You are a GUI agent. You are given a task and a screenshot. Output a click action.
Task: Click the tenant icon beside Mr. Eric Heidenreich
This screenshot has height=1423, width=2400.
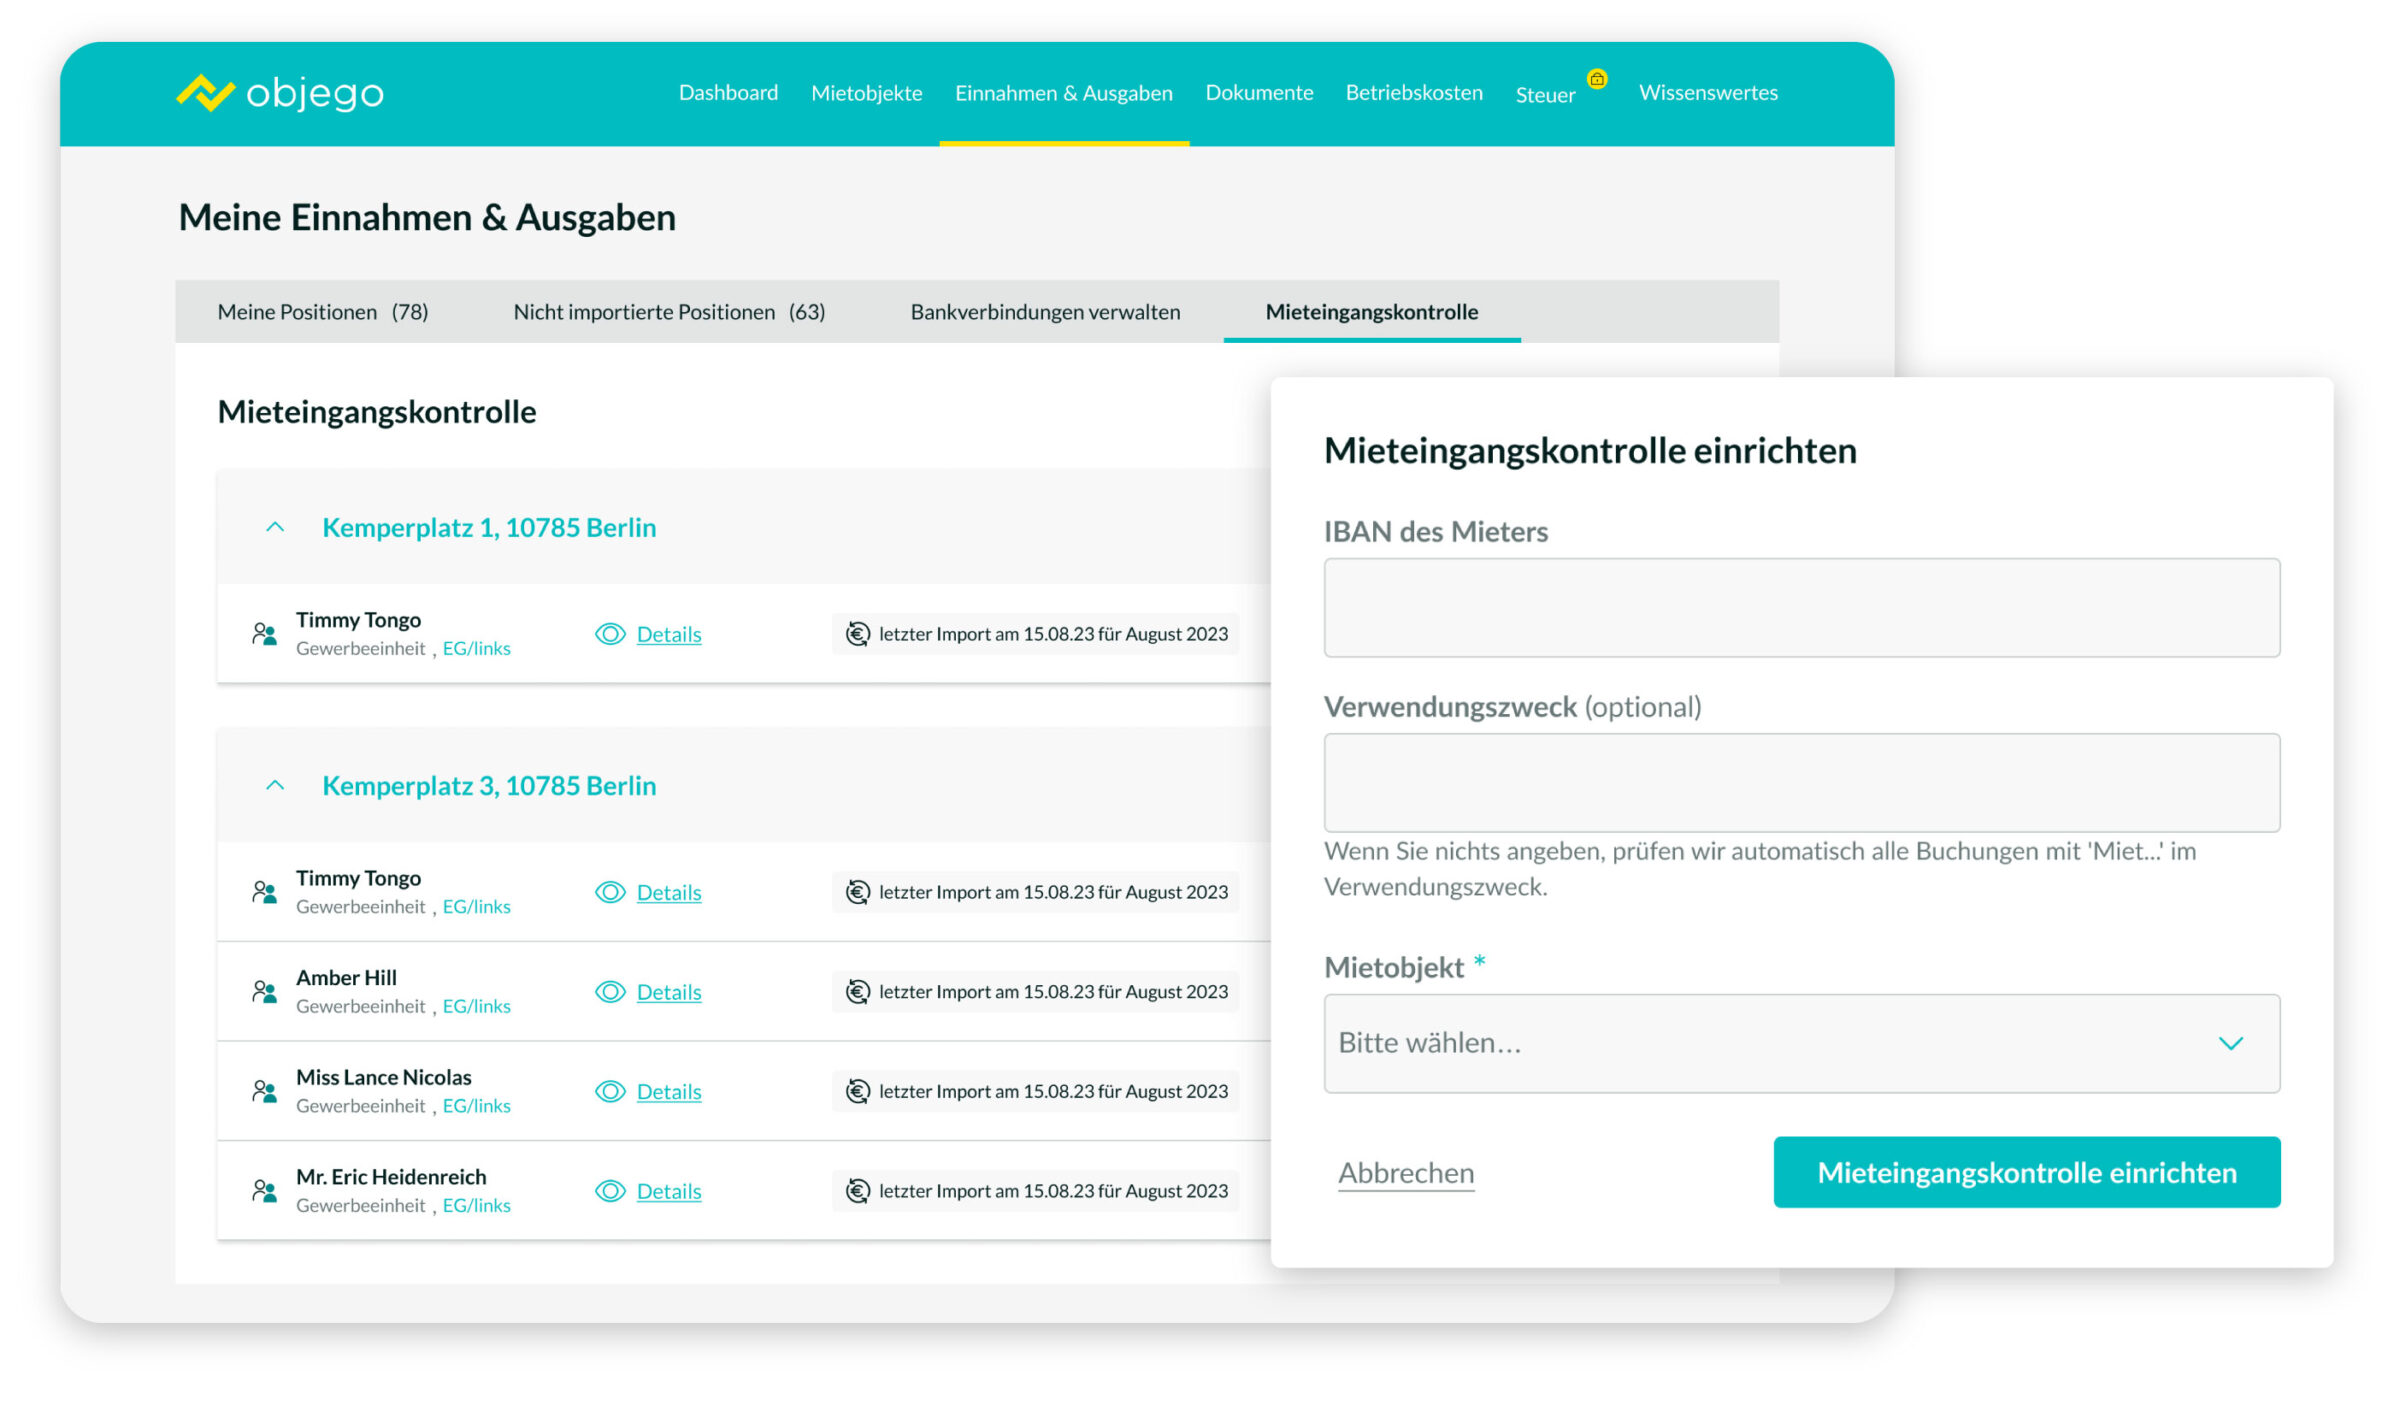tap(264, 1190)
